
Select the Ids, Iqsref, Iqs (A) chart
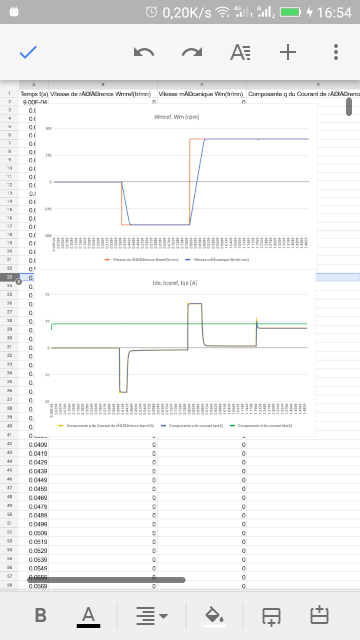pos(175,353)
